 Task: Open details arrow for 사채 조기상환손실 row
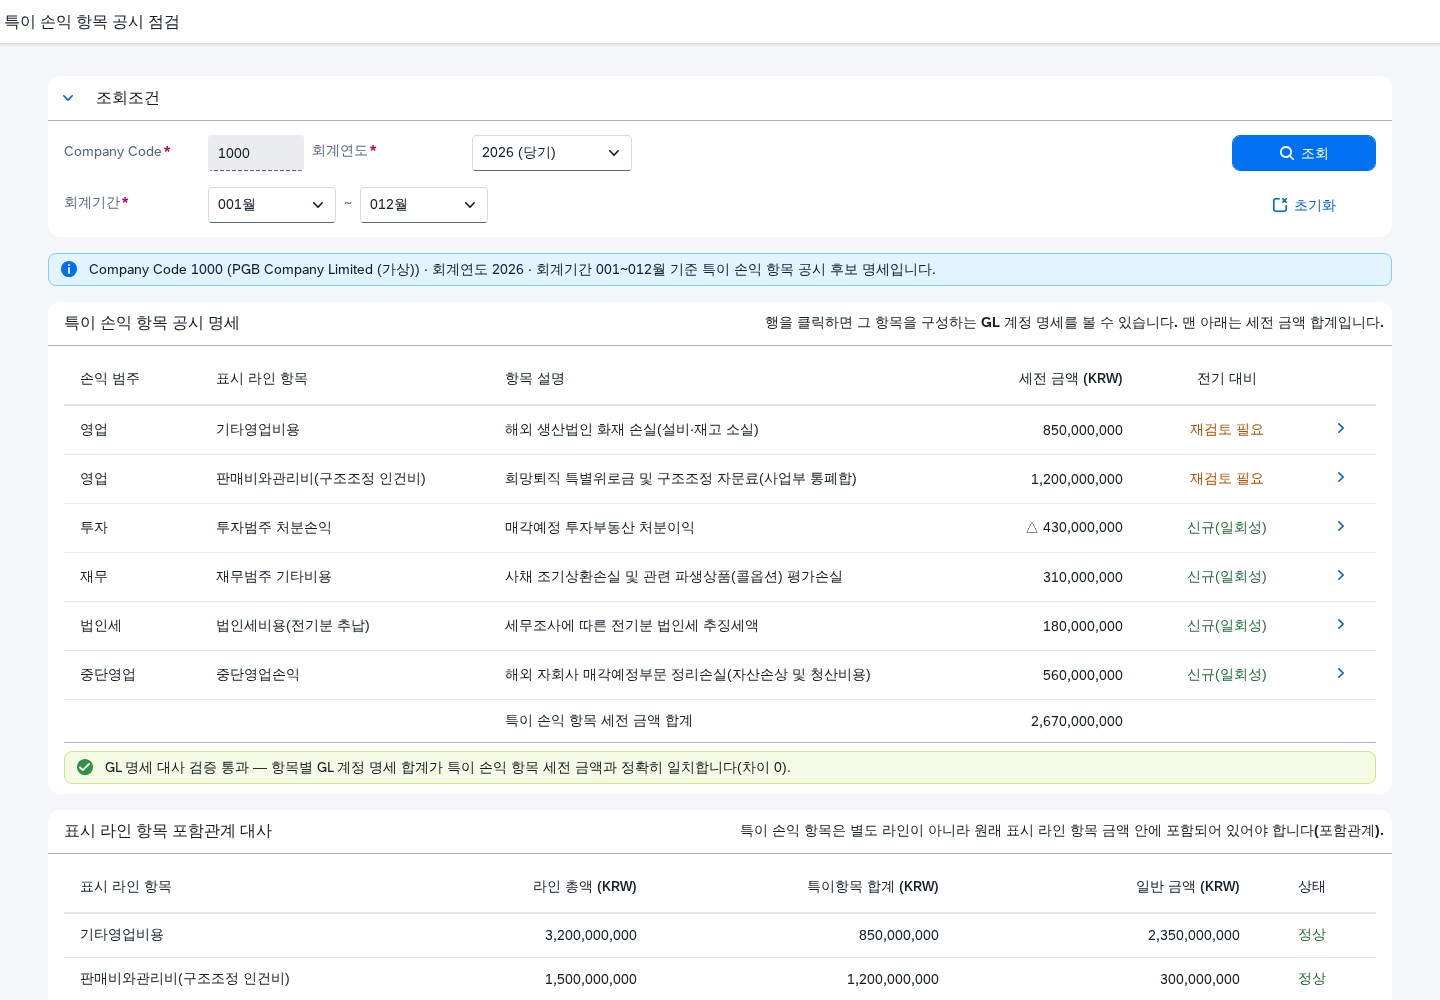(1341, 575)
